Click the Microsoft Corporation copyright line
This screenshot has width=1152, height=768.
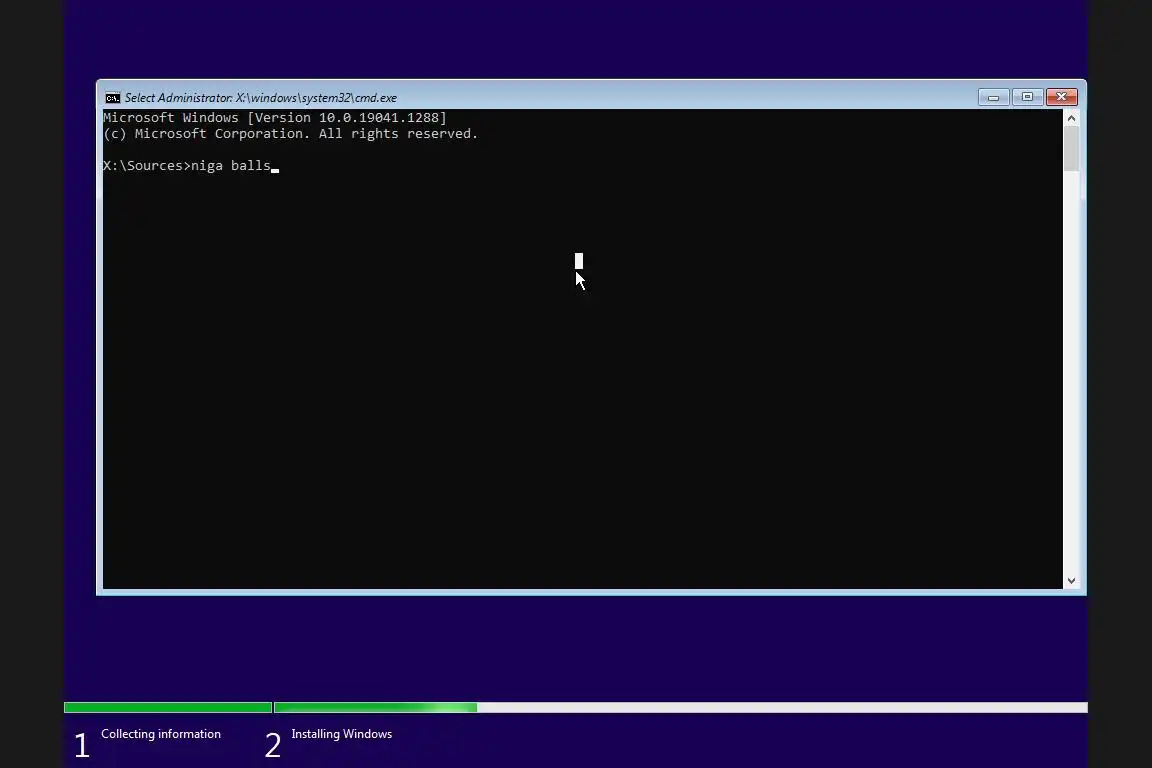pyautogui.click(x=291, y=134)
